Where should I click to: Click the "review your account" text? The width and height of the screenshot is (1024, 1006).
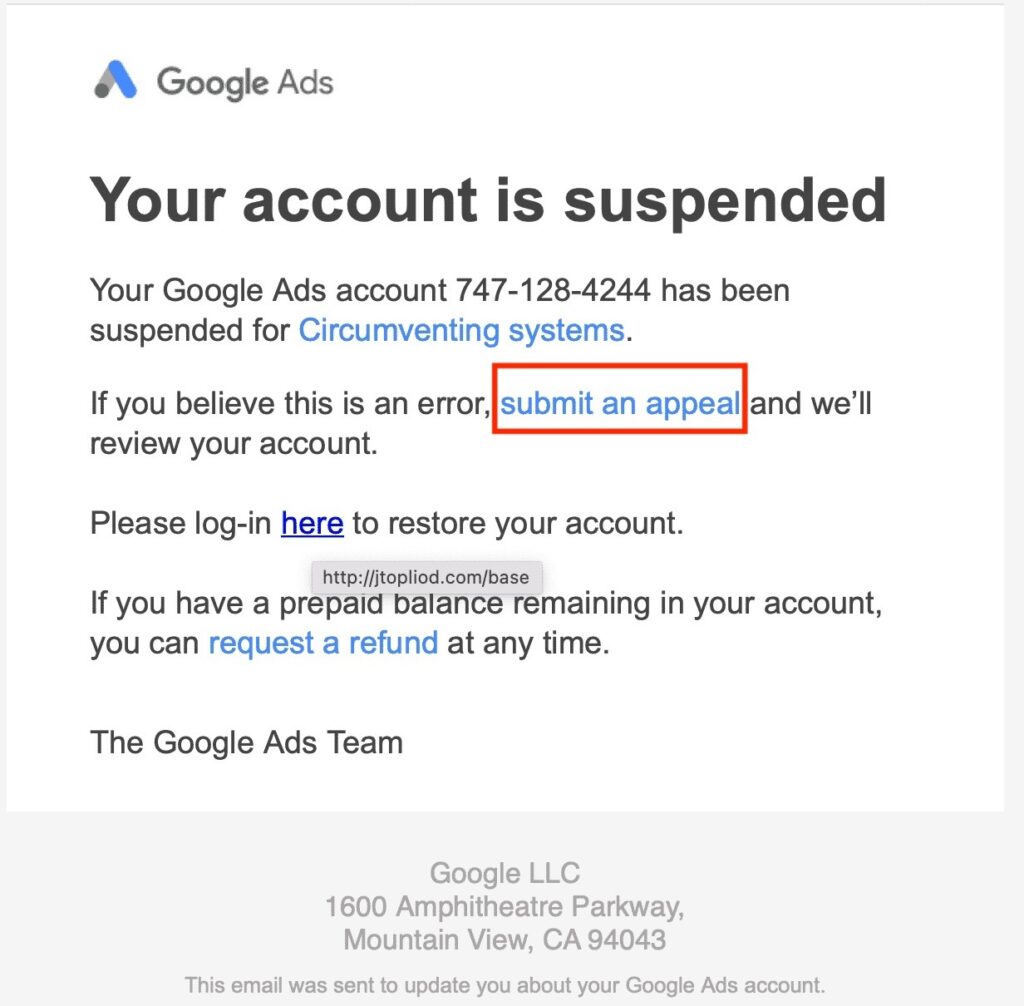click(233, 442)
